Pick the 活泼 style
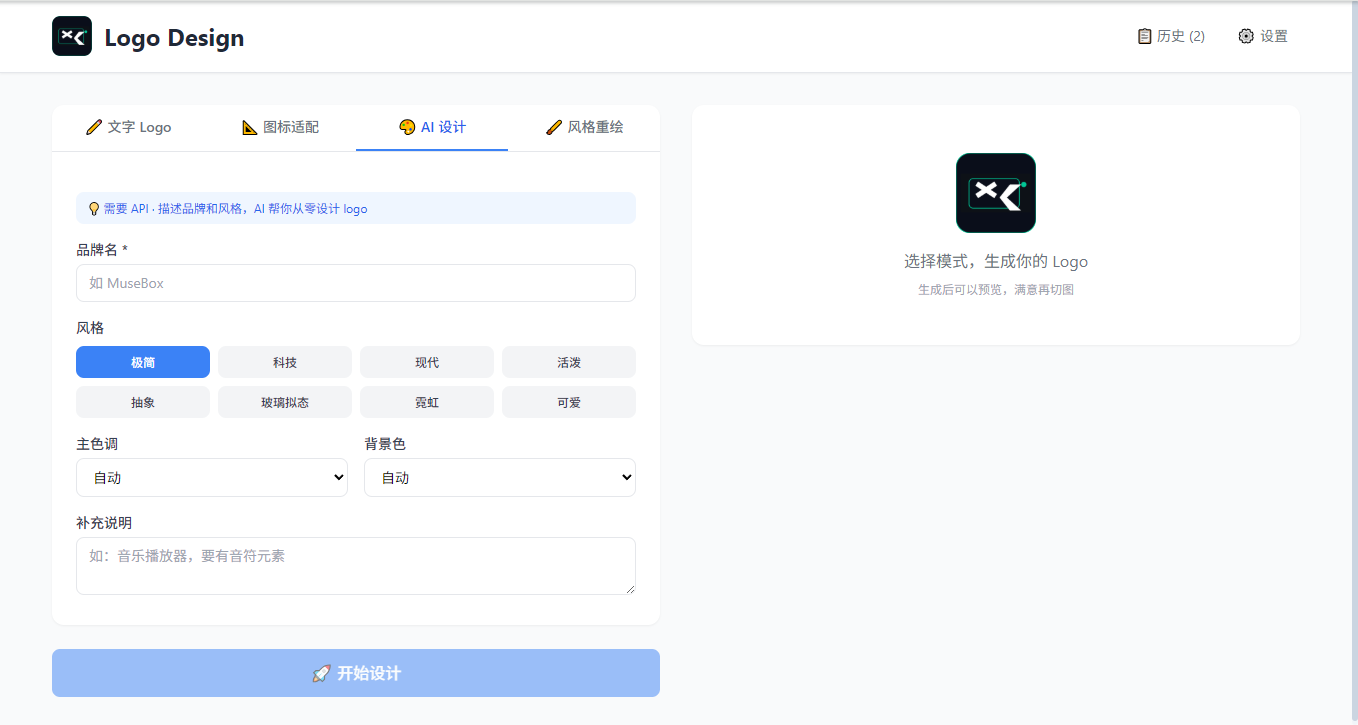Screen dimensions: 1358x725 [x=569, y=362]
